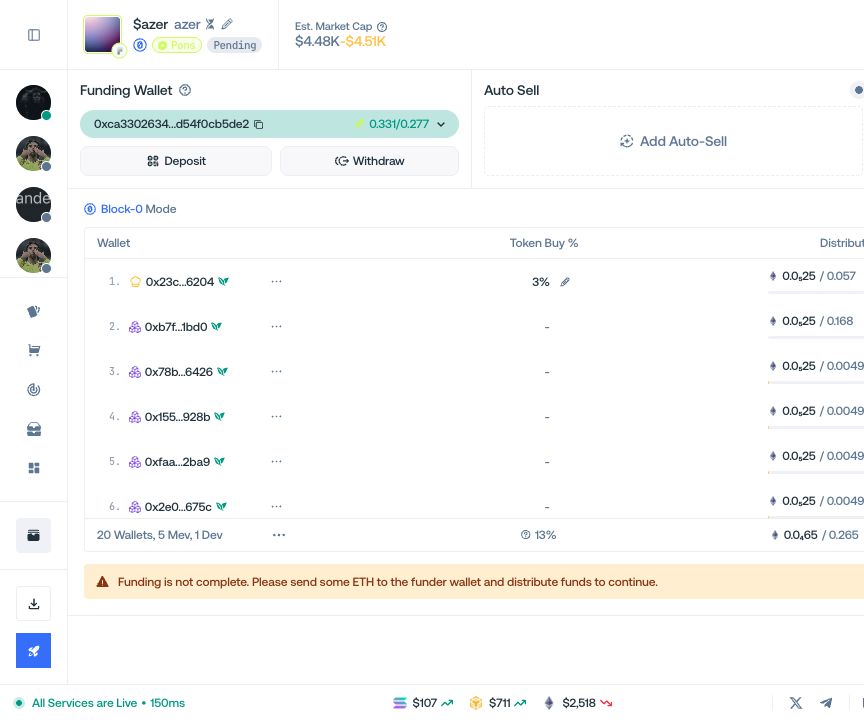This screenshot has width=864, height=720.
Task: Toggle the Auto Sell switch
Action: (857, 90)
